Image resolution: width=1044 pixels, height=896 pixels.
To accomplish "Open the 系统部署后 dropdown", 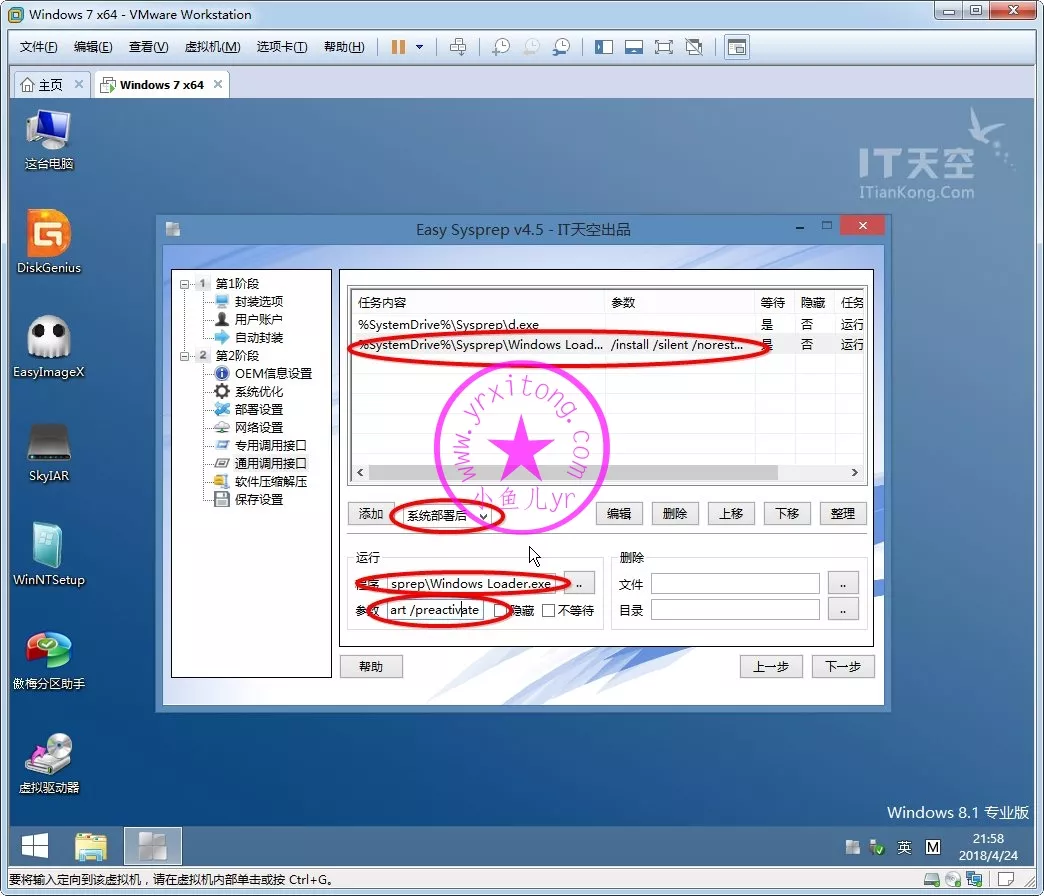I will 484,515.
